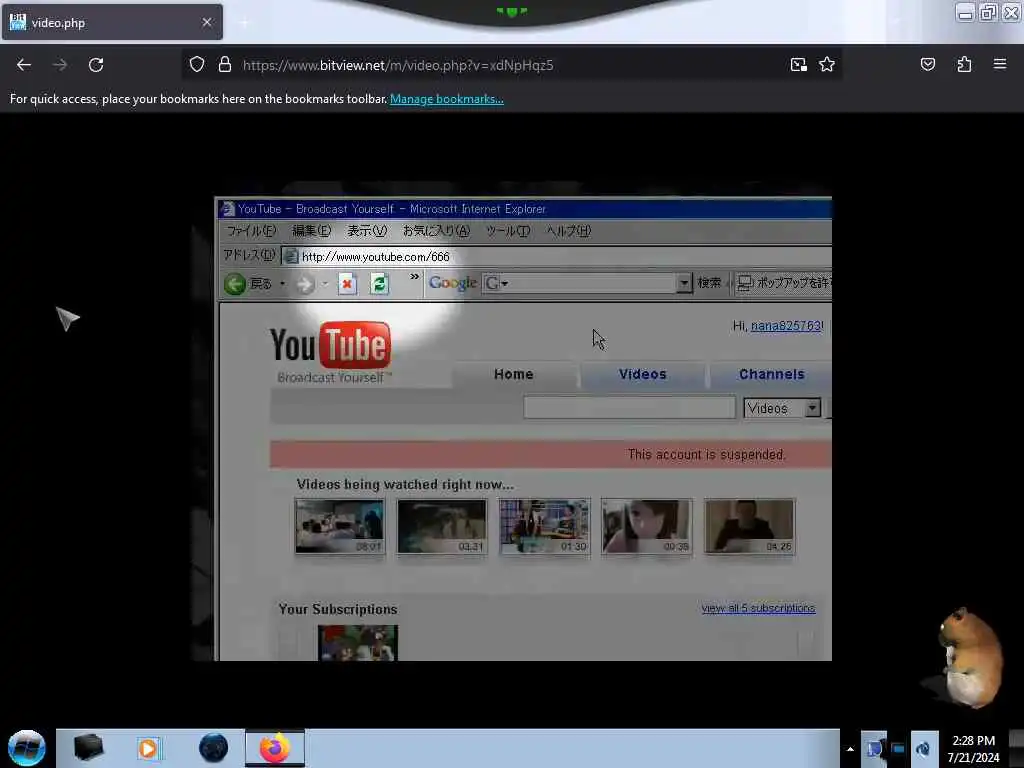Open view all 5 subscriptions link
The height and width of the screenshot is (768, 1024).
[758, 608]
